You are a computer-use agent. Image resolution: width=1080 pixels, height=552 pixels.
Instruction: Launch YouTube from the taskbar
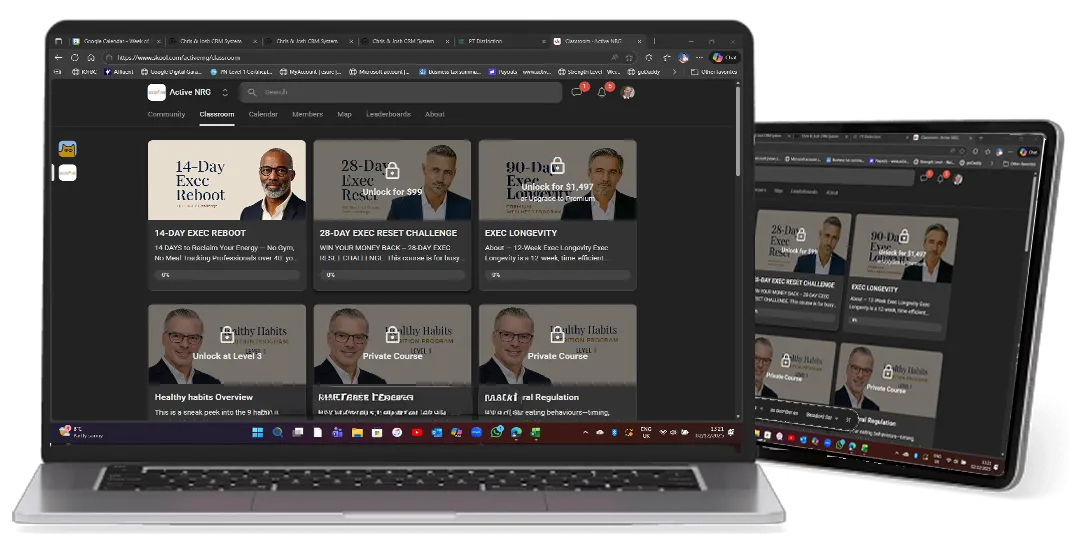coord(417,433)
